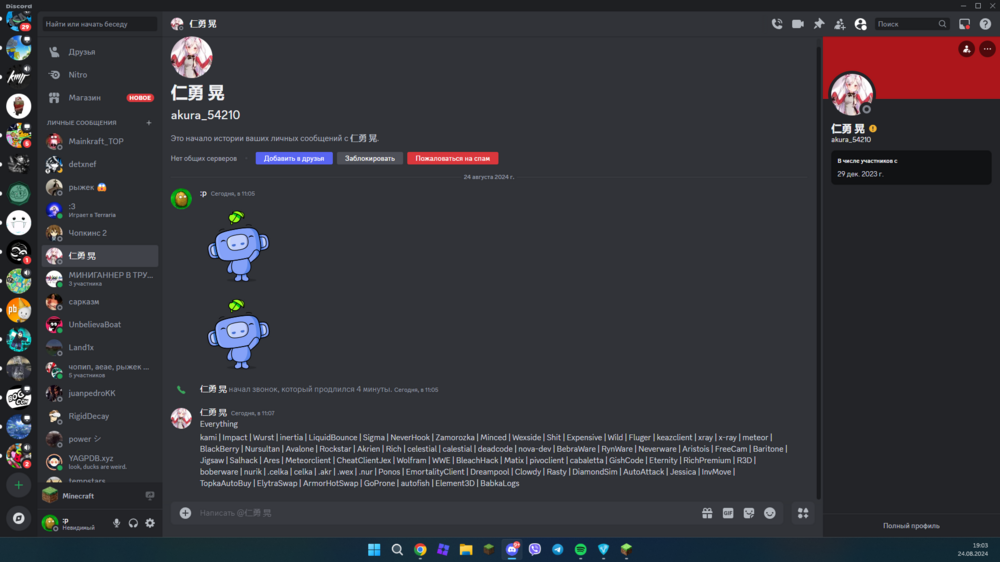The width and height of the screenshot is (1000, 562).
Task: Open File Explorer from the taskbar
Action: point(466,549)
